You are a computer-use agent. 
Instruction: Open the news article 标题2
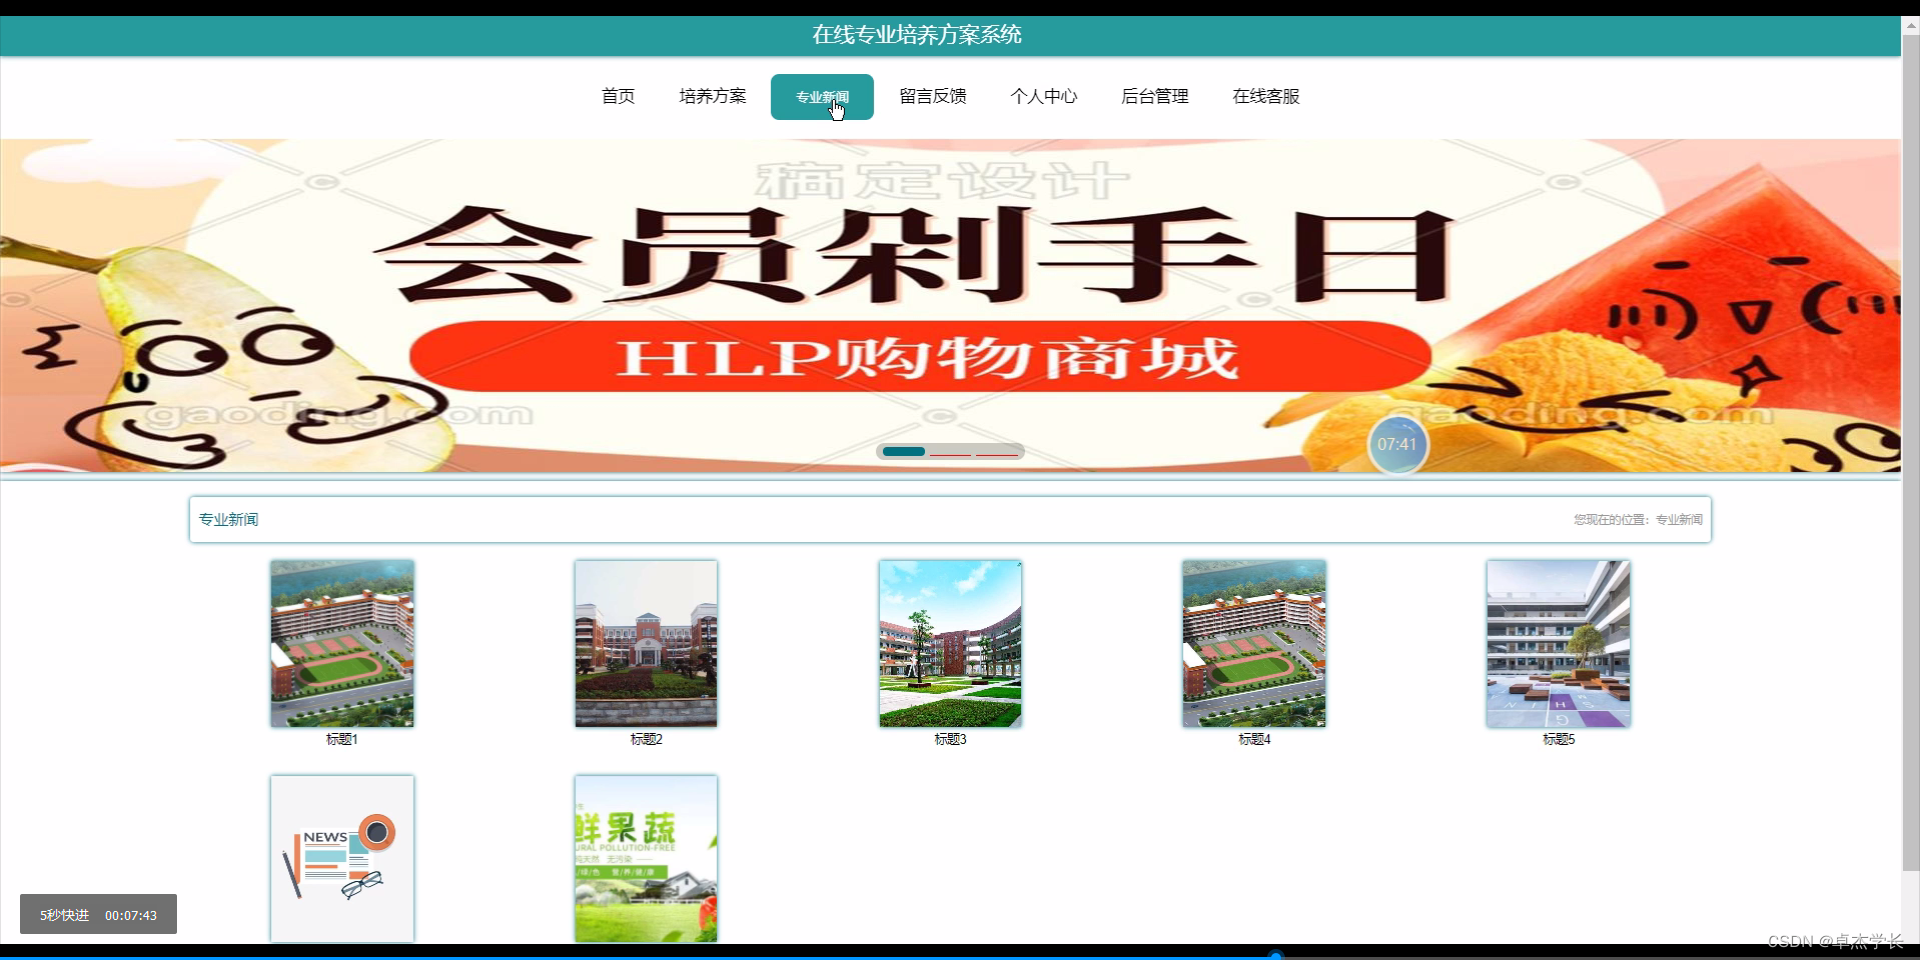[645, 643]
